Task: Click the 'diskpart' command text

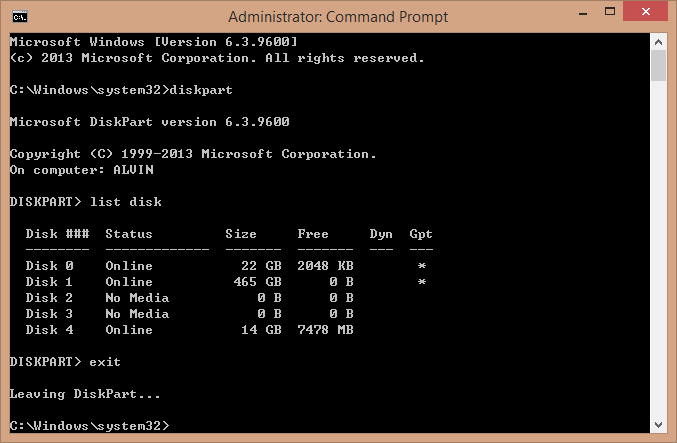Action: [201, 90]
